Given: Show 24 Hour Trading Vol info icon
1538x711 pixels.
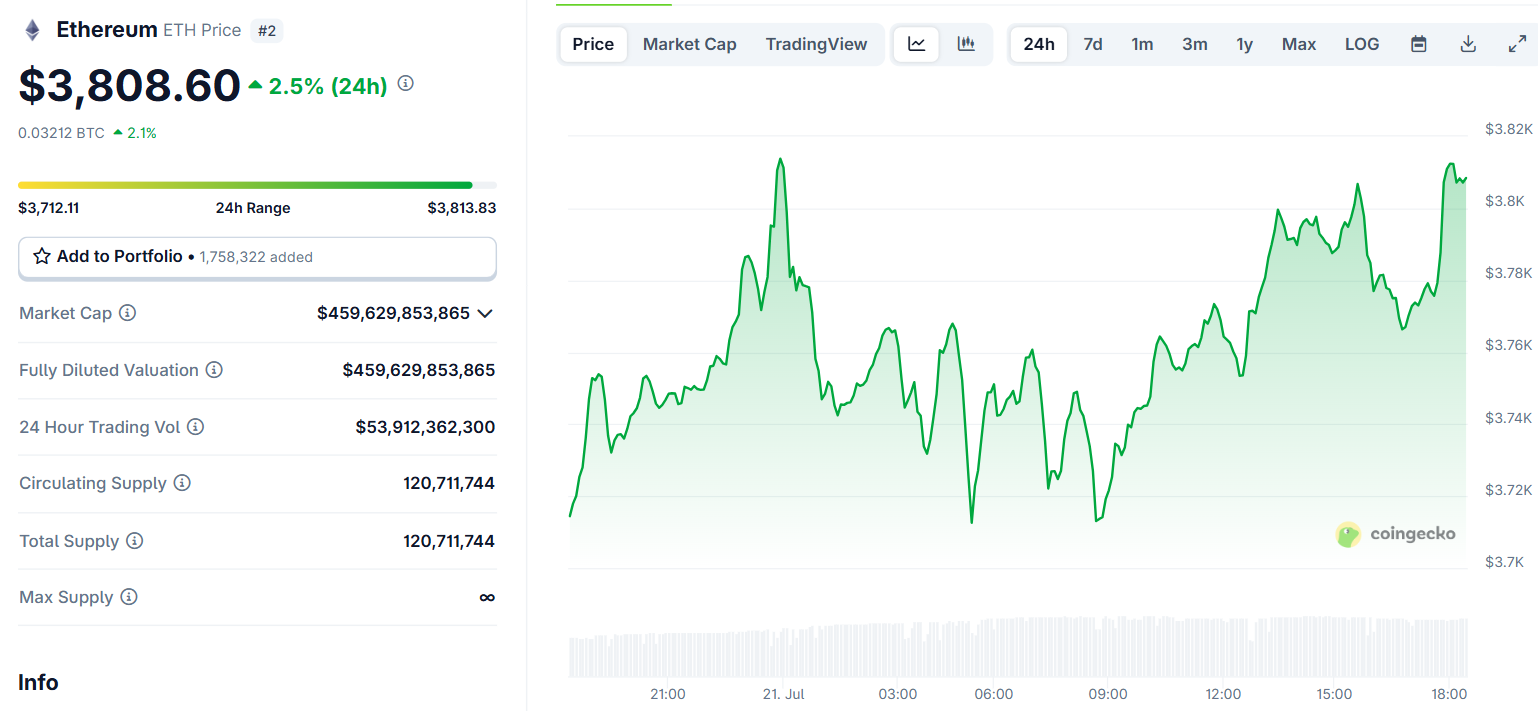Looking at the screenshot, I should (196, 427).
